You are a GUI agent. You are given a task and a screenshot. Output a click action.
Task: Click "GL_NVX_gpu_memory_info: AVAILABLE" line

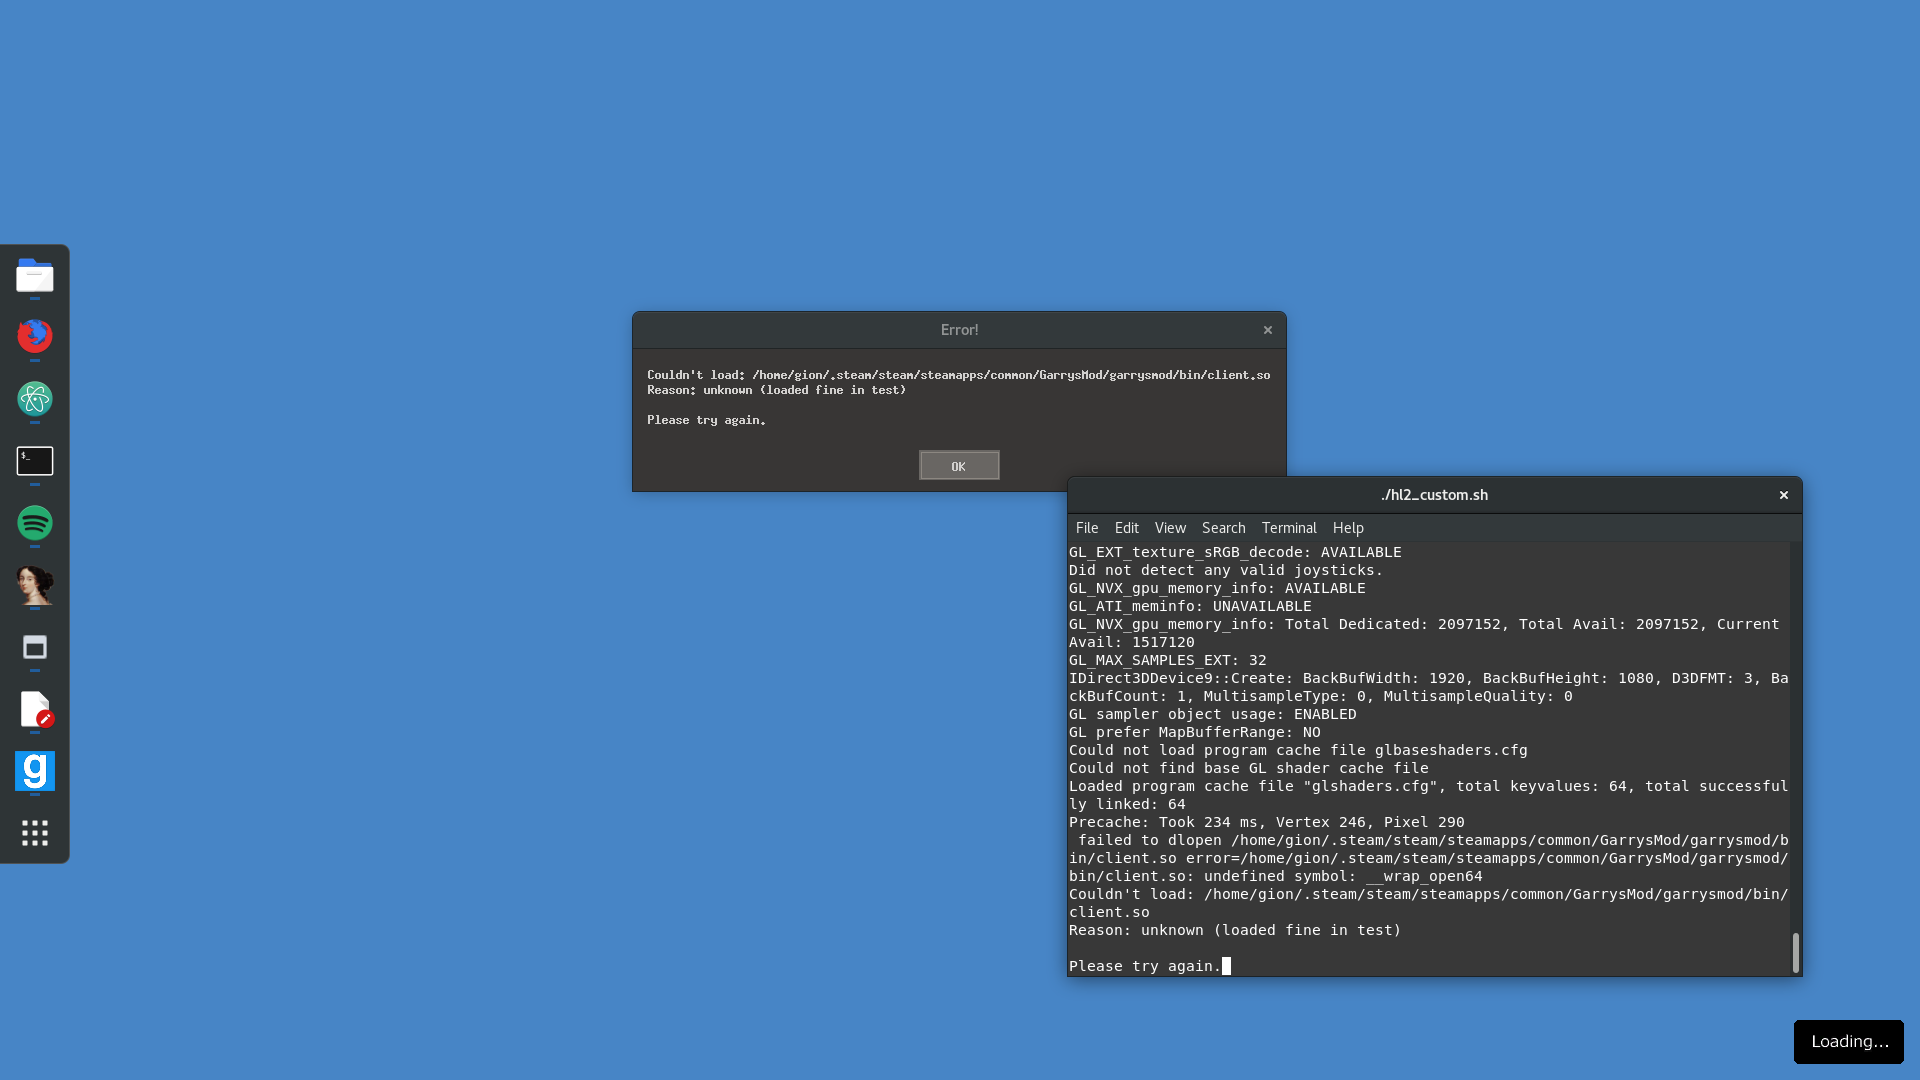pos(1217,588)
